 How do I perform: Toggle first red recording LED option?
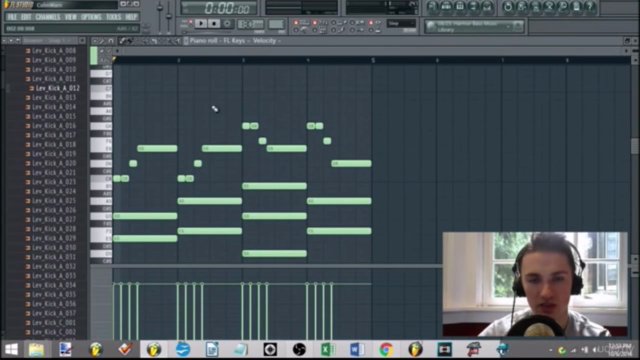click(296, 23)
